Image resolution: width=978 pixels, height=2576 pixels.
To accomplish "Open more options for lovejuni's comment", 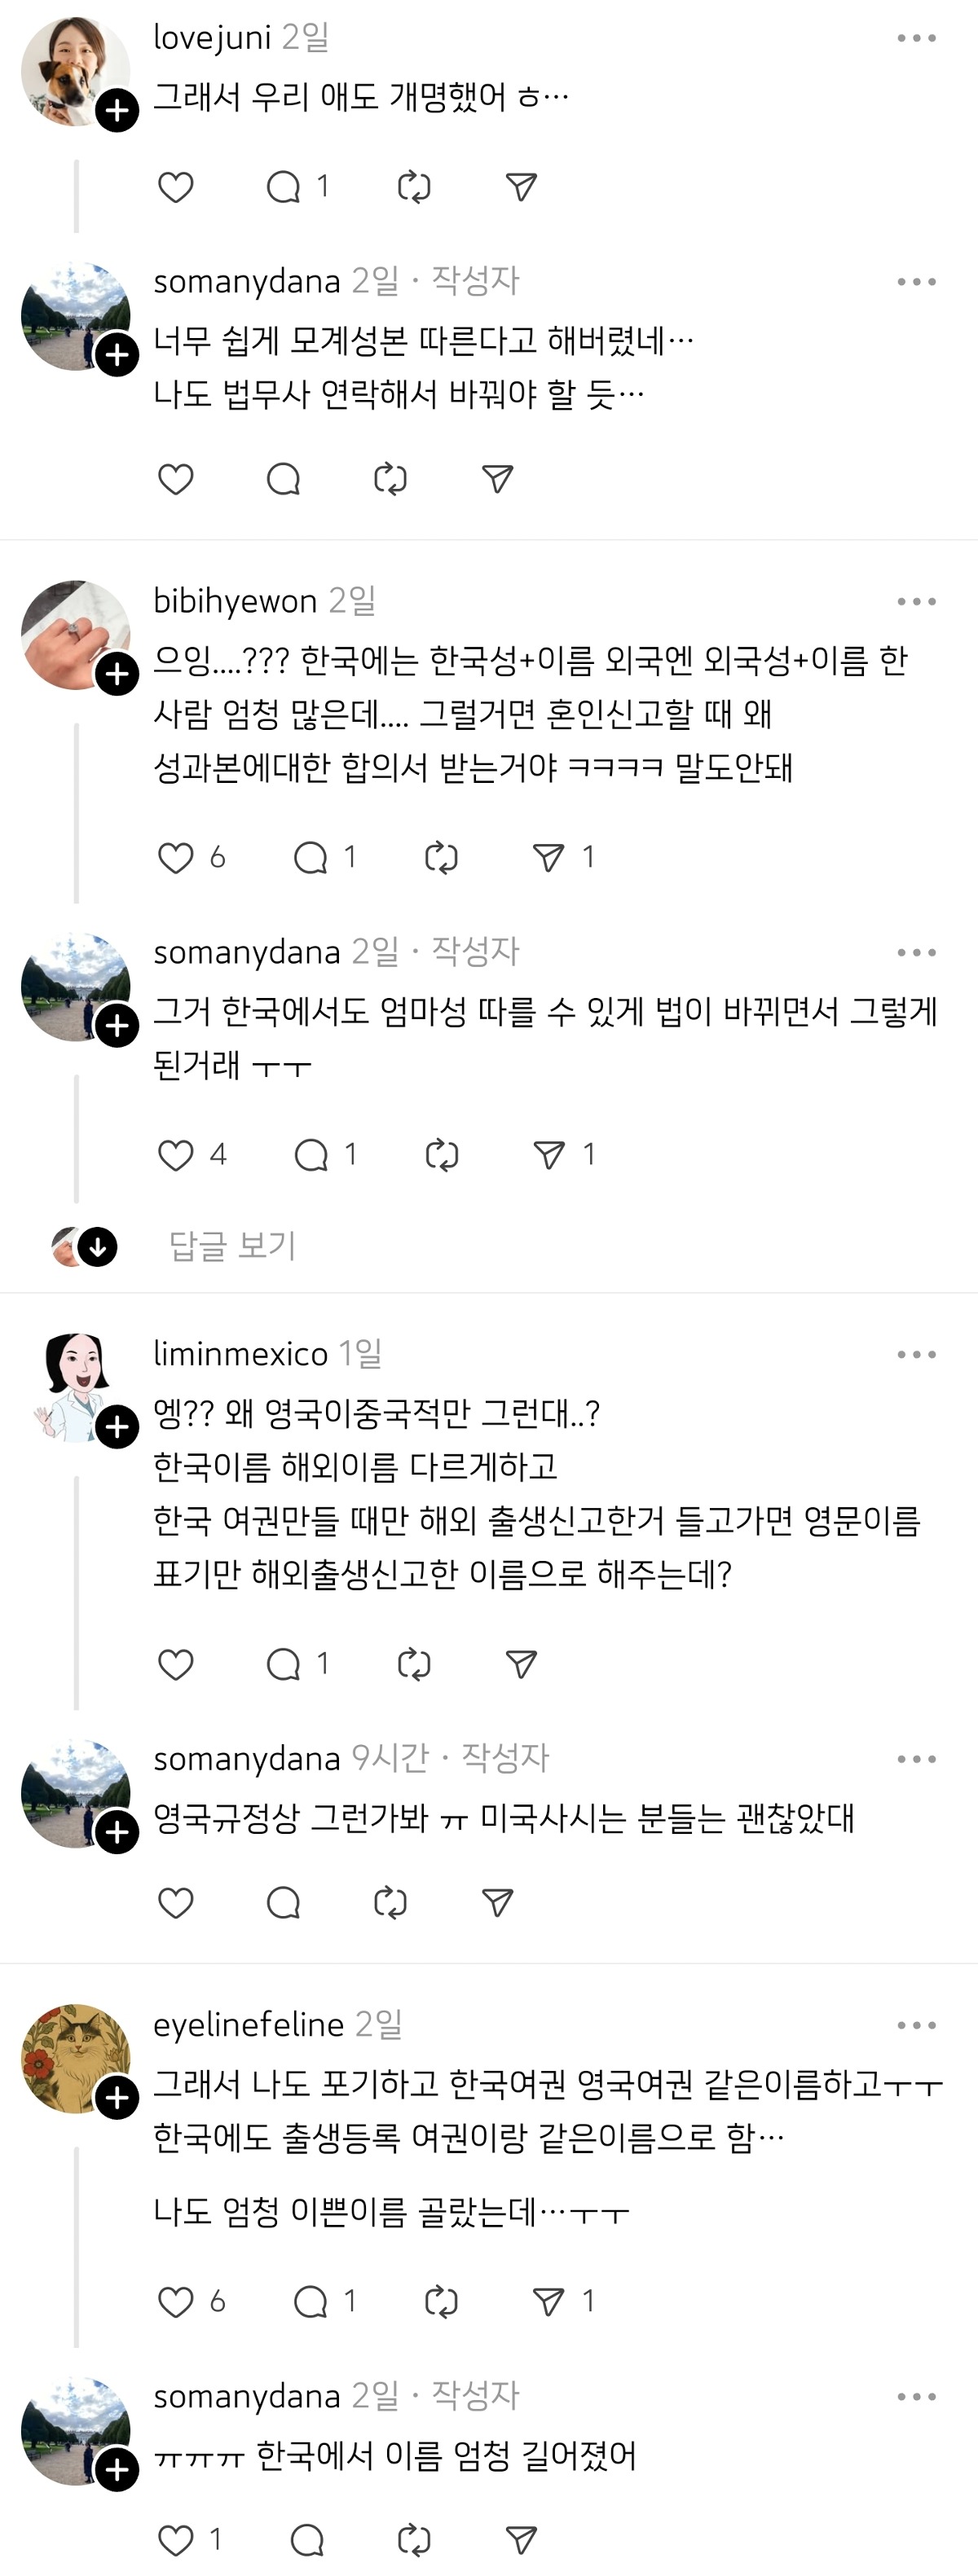I will (x=916, y=38).
